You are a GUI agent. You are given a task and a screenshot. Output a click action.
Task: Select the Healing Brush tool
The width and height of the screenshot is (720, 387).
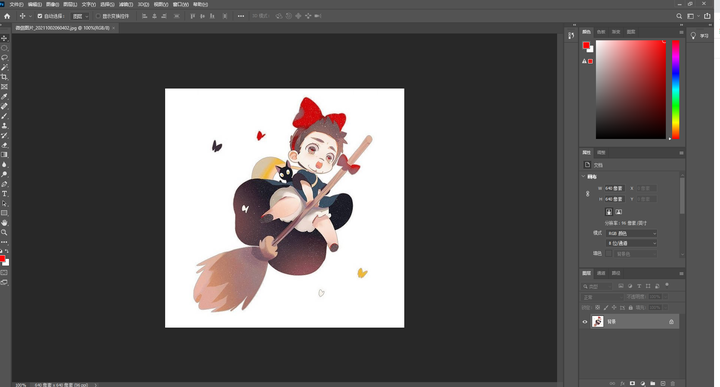pos(4,106)
